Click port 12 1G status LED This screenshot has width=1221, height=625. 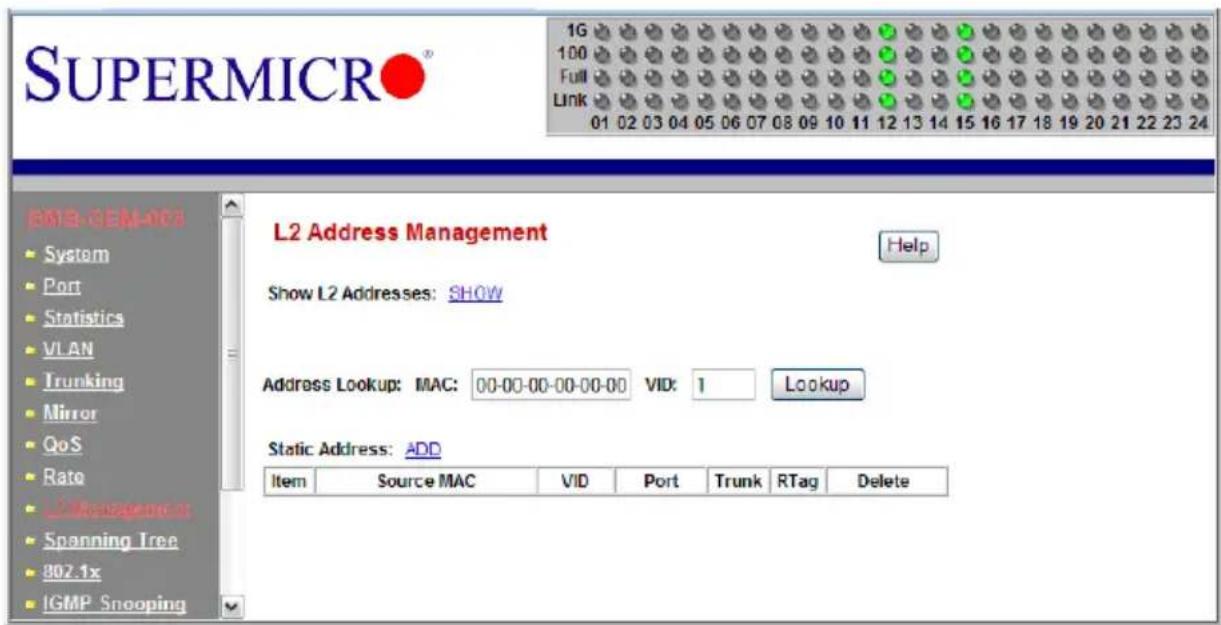click(886, 30)
